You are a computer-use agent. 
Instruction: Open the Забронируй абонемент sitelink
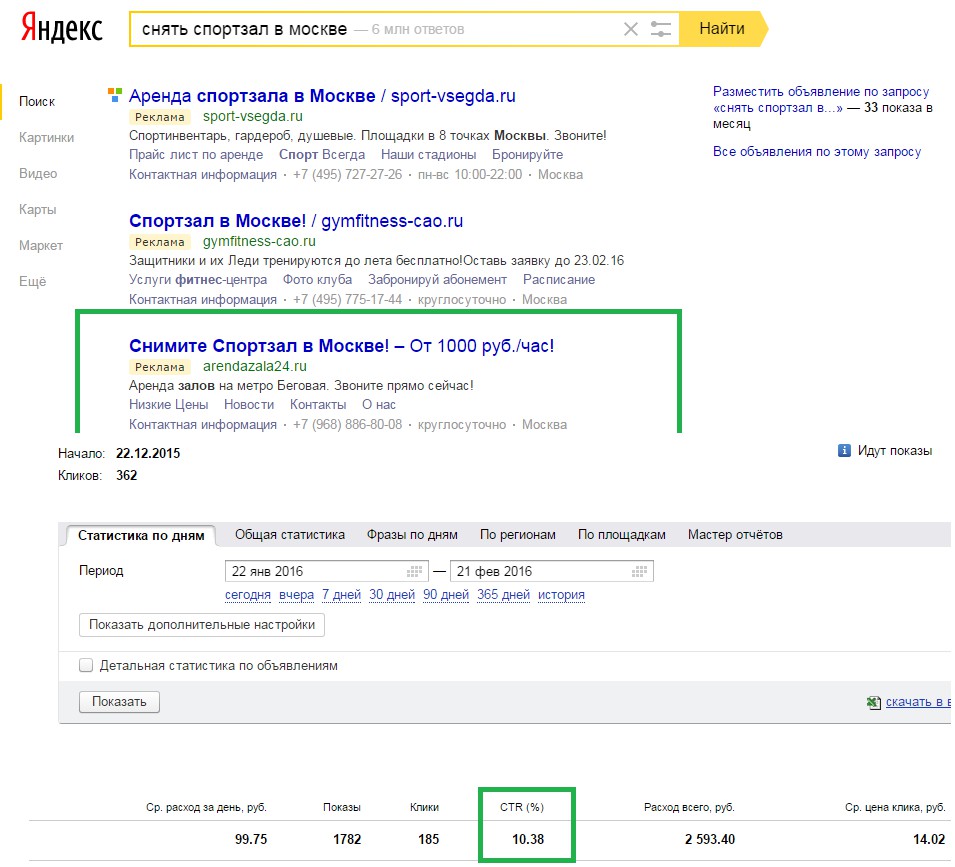tap(437, 279)
